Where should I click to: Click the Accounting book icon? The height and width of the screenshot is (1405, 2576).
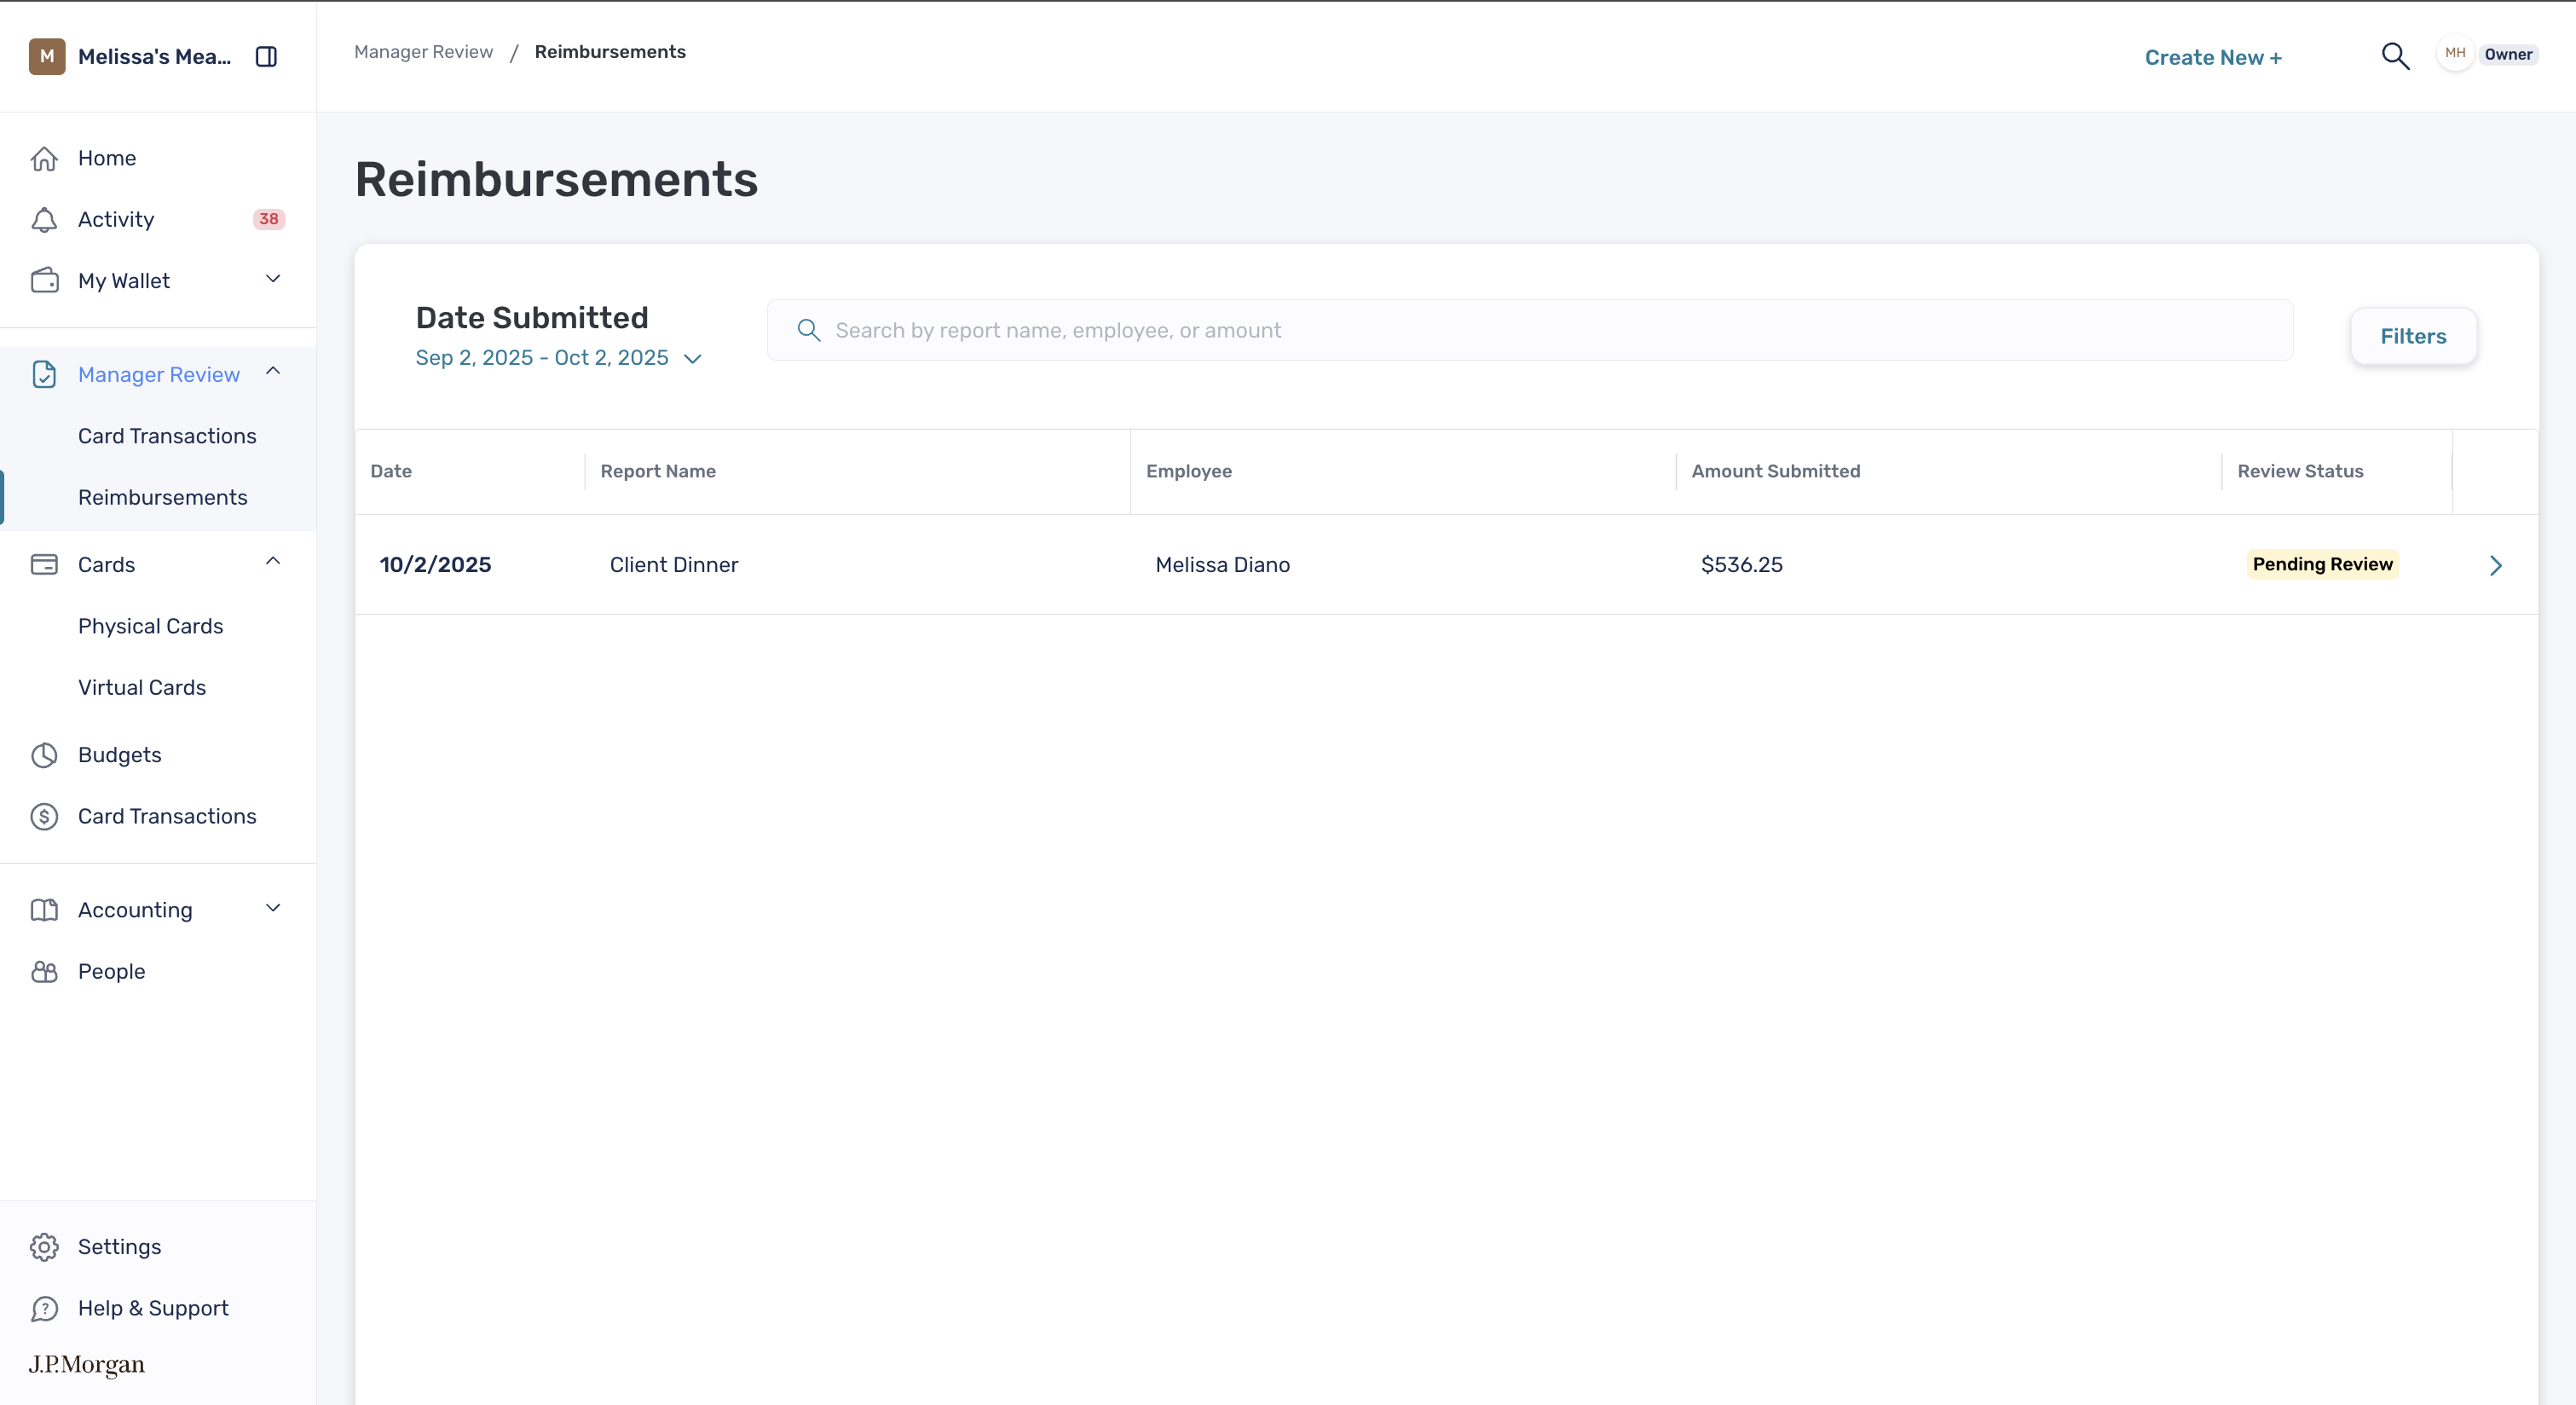point(44,910)
